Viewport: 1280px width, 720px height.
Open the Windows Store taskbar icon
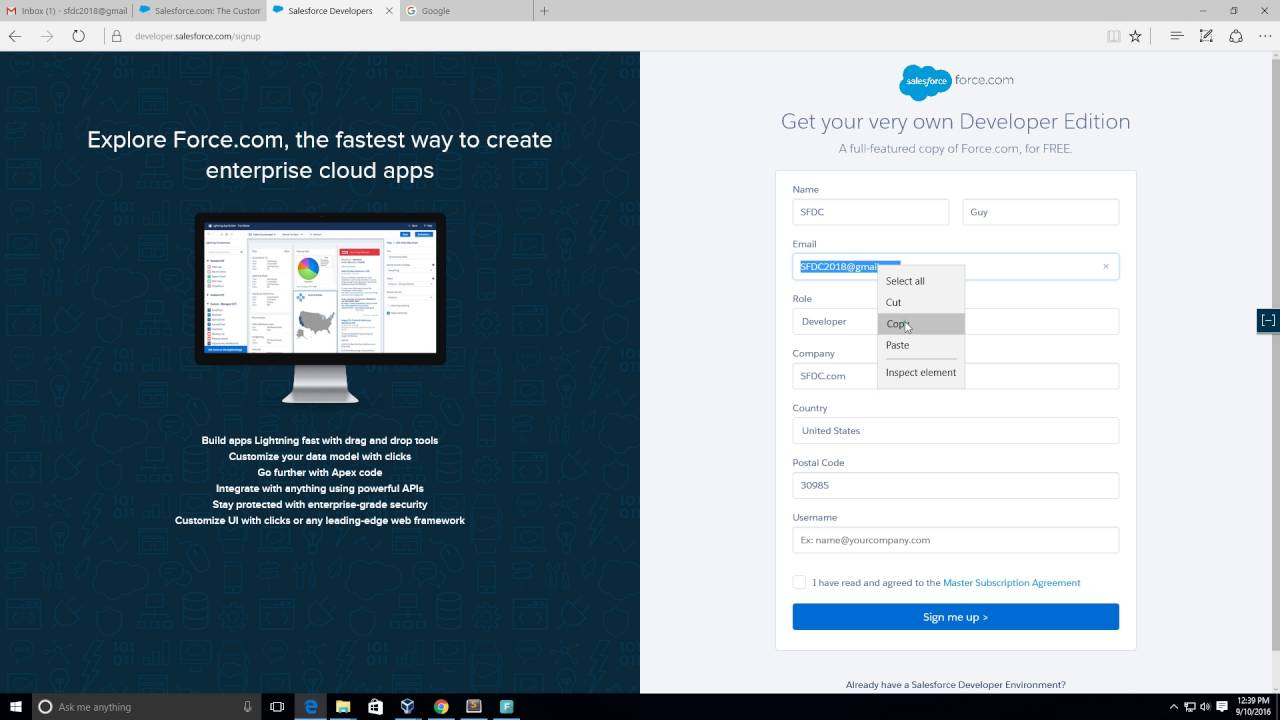coord(375,706)
